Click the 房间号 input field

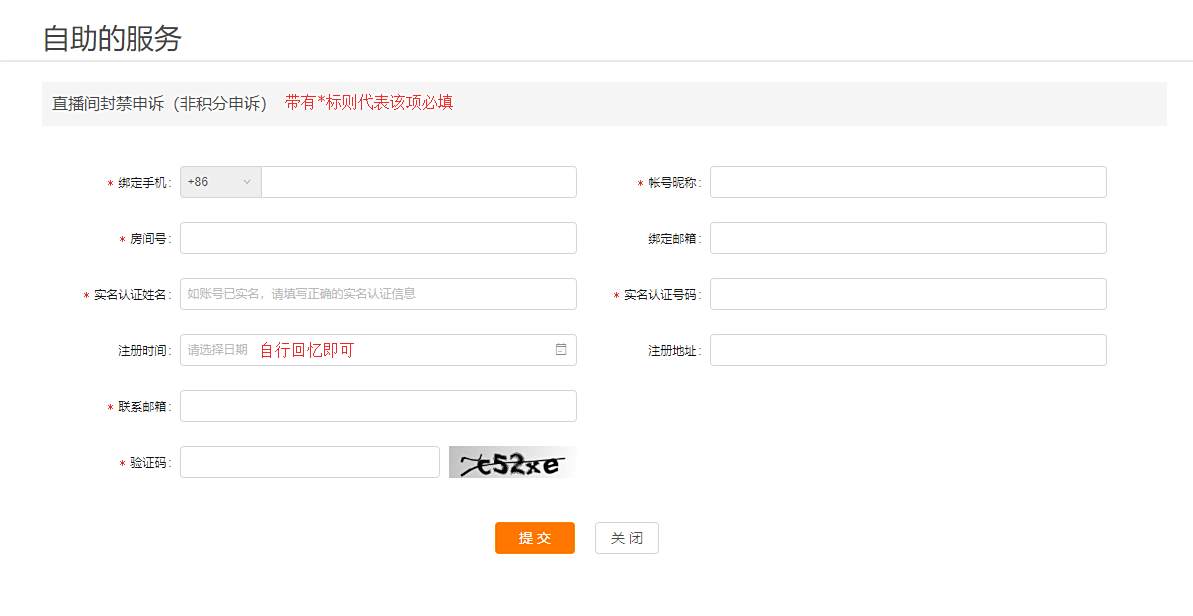[378, 238]
